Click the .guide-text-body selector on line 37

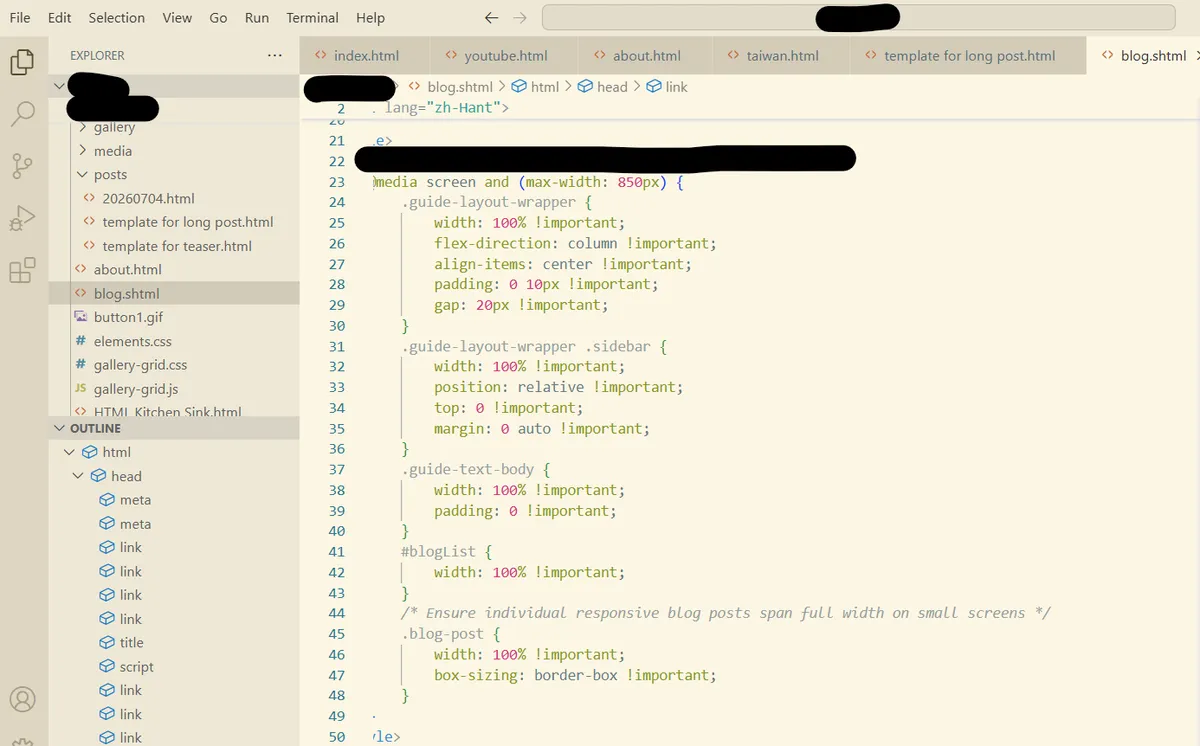pyautogui.click(x=468, y=469)
